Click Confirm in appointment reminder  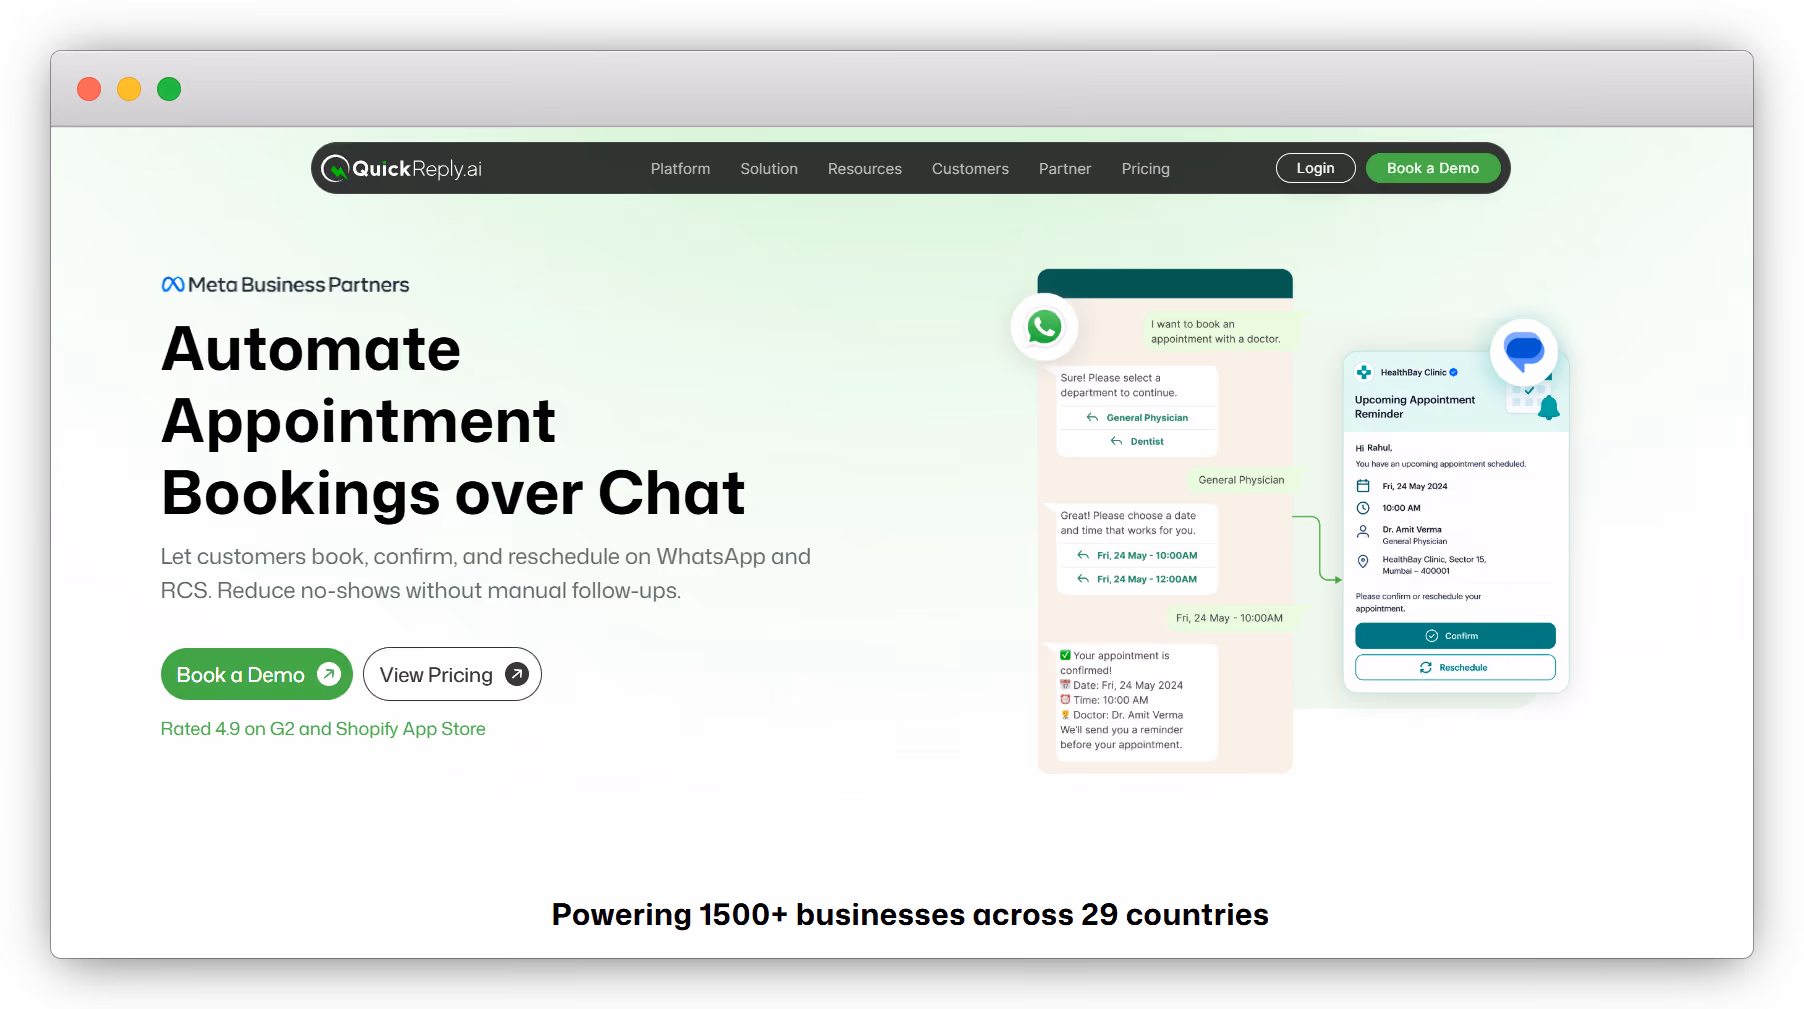click(x=1455, y=636)
